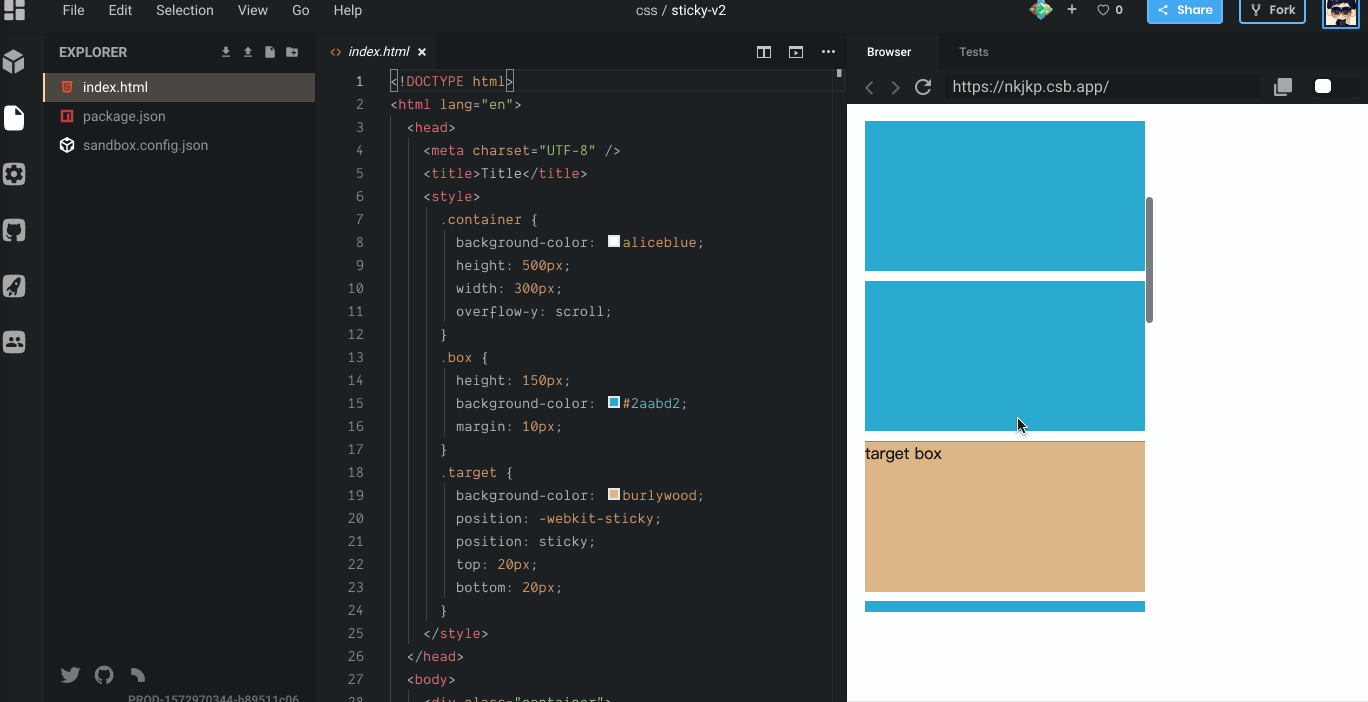Image resolution: width=1368 pixels, height=702 pixels.
Task: Click the GitHub icon at bottom left
Action: click(x=104, y=675)
